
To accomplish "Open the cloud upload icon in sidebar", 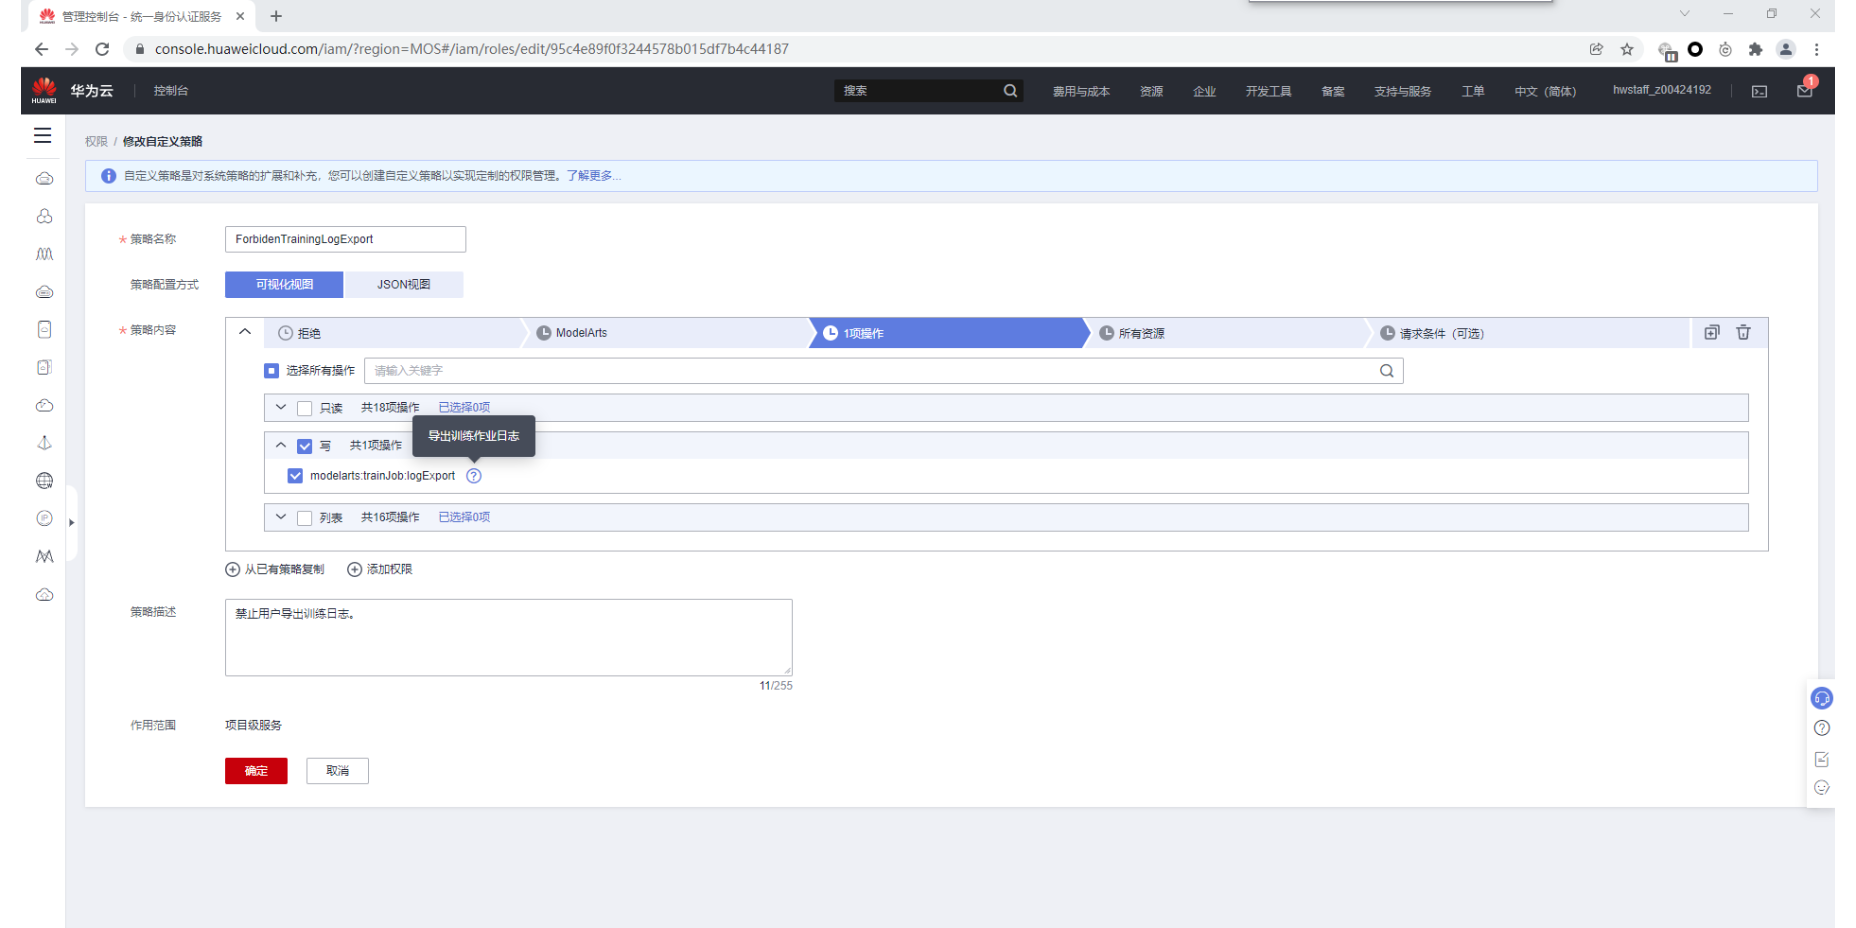I will 44,595.
